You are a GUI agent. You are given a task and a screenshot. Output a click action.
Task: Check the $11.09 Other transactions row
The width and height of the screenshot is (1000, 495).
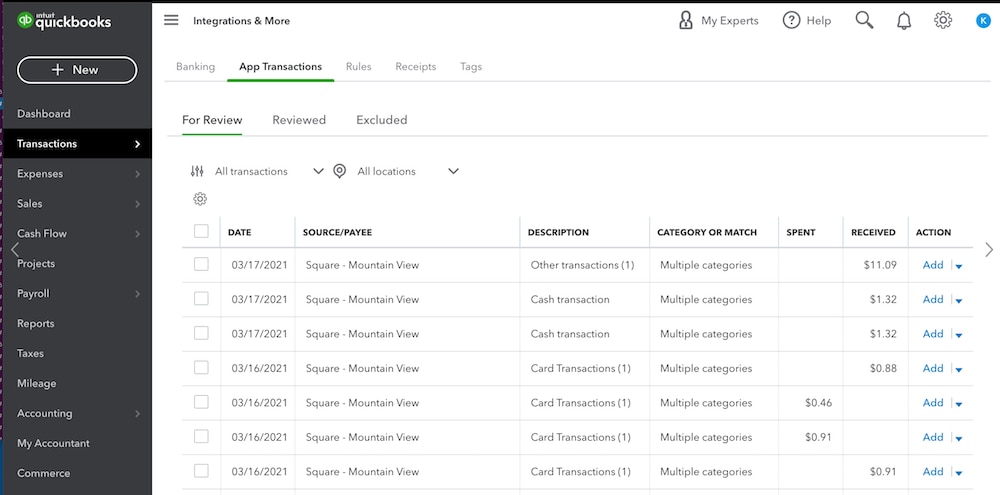click(x=201, y=264)
